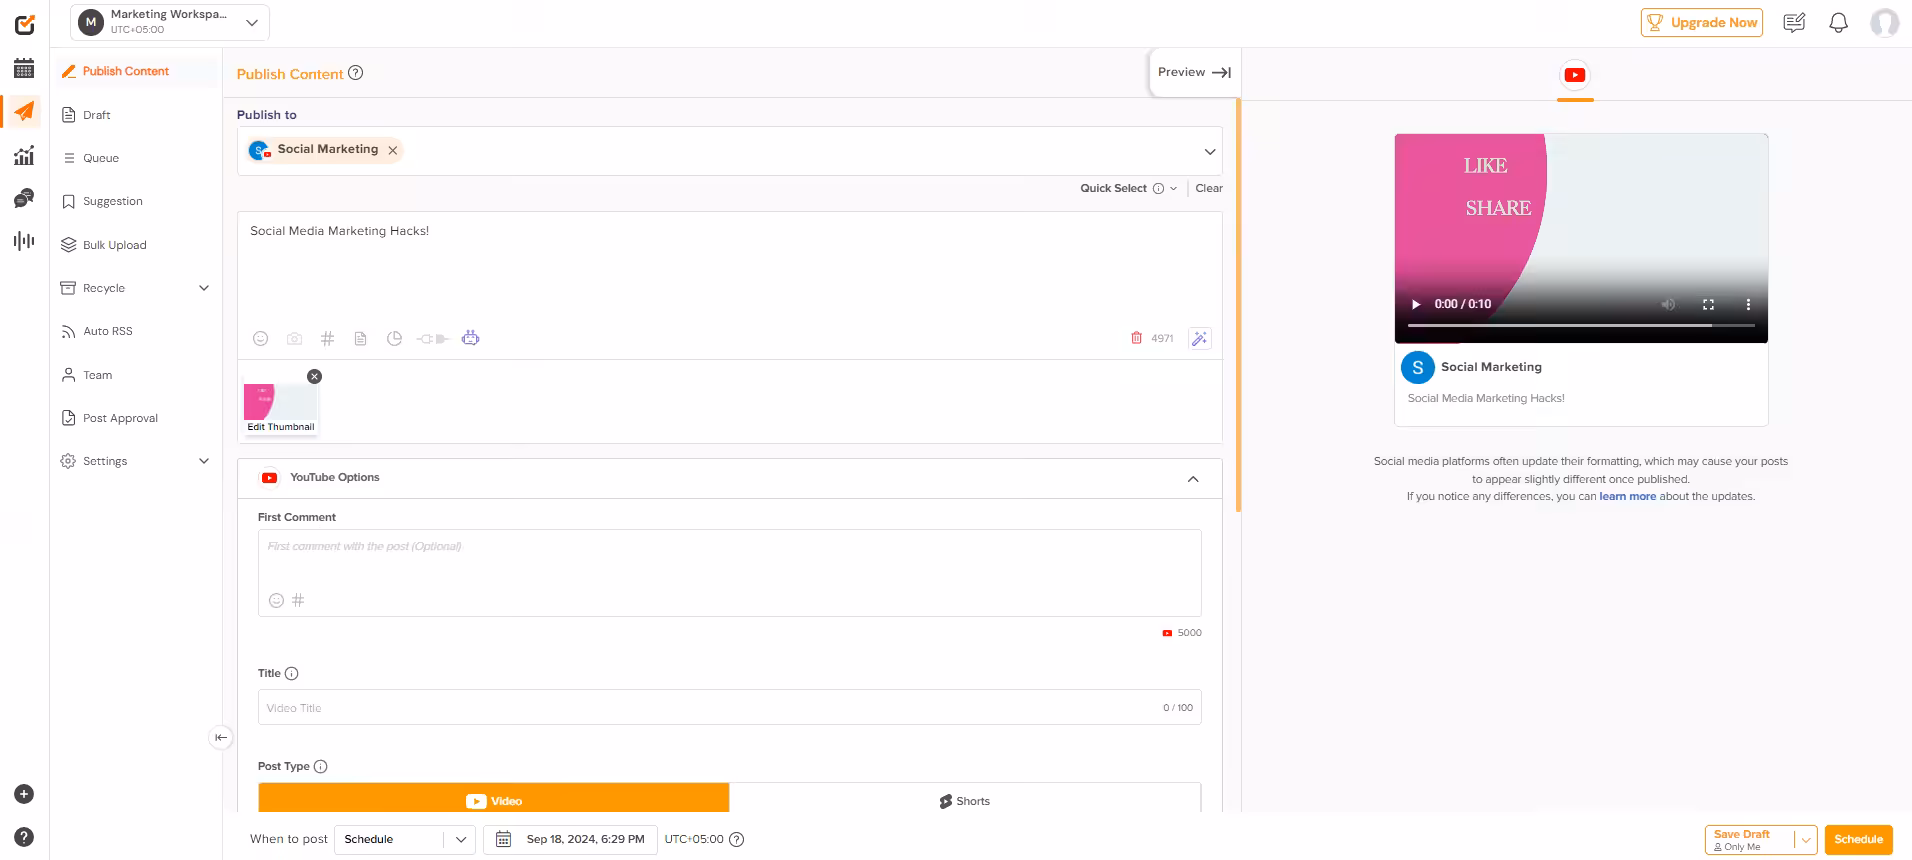
Task: Open more options in preview video
Action: pos(1748,304)
